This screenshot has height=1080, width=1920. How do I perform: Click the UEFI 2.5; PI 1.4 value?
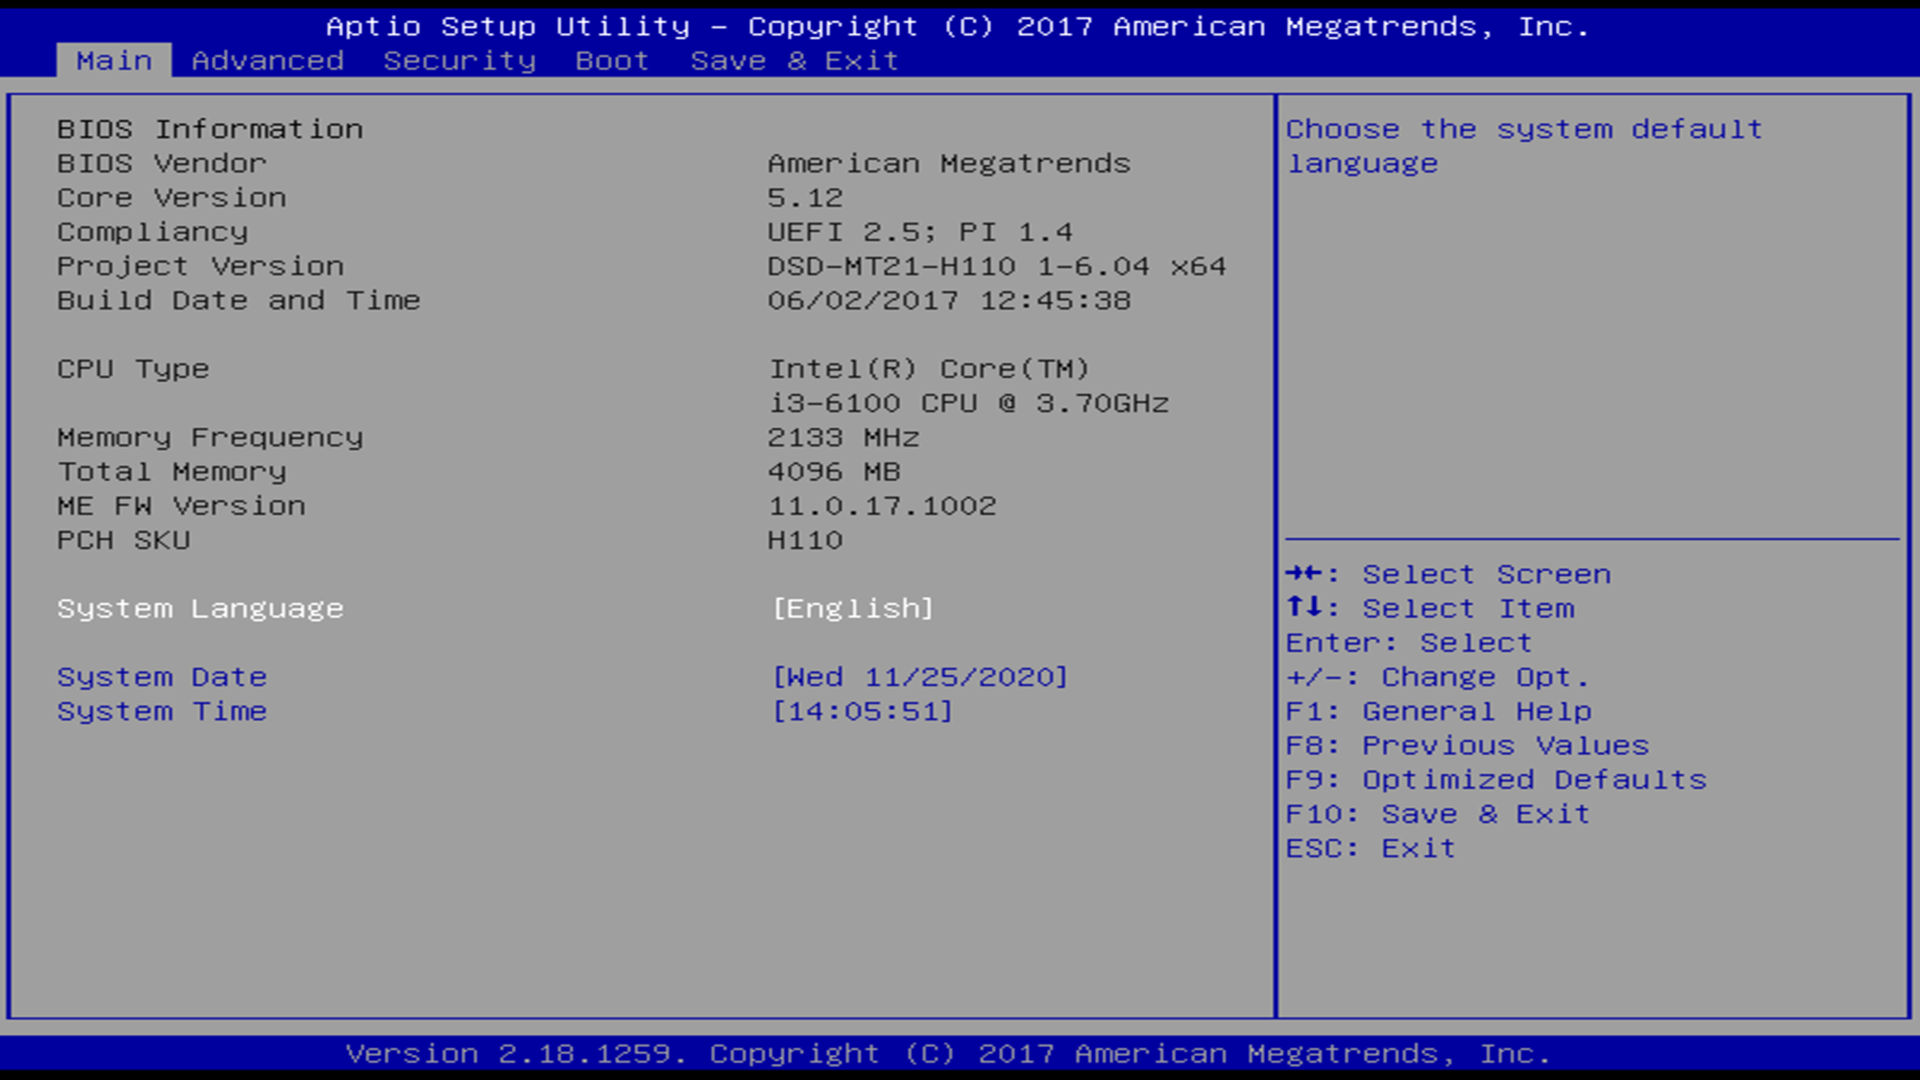pyautogui.click(x=920, y=232)
